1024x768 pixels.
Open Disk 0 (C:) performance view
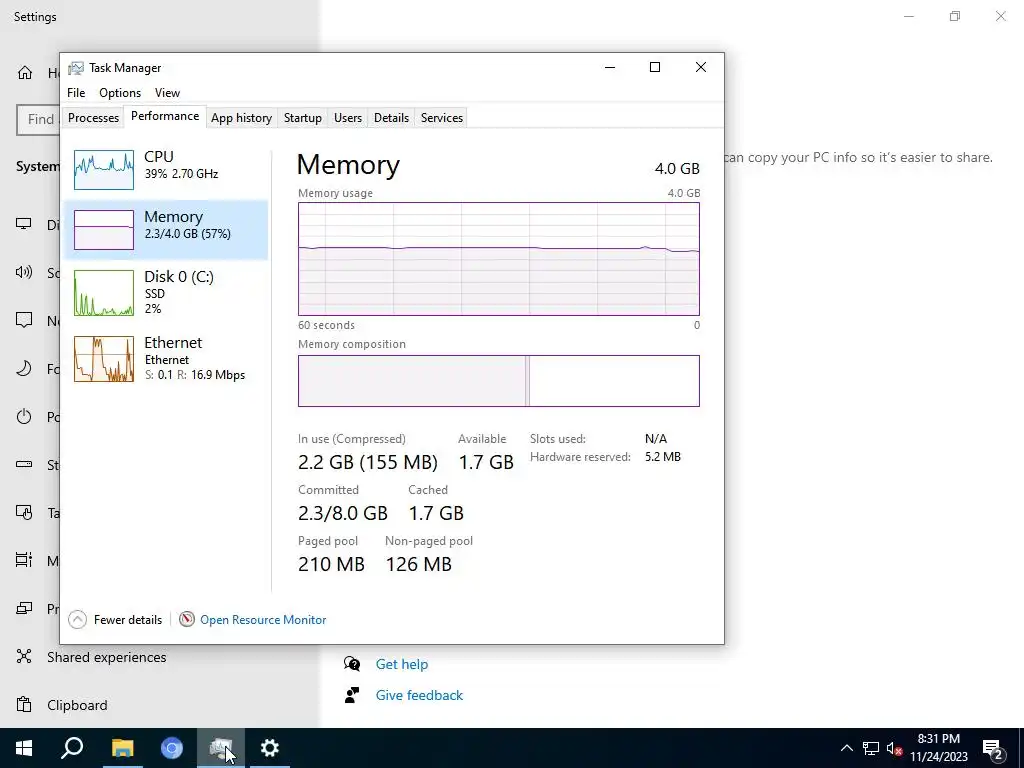166,293
